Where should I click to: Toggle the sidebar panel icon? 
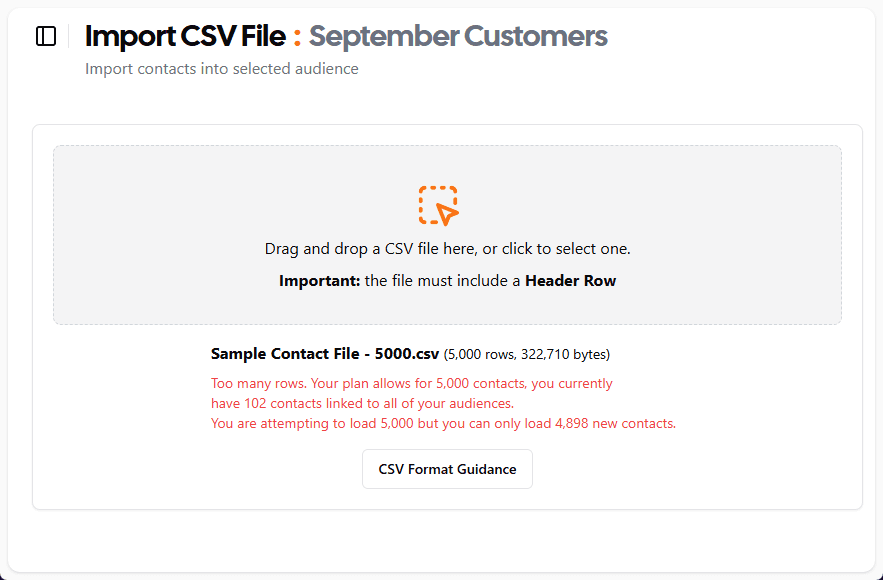(46, 36)
